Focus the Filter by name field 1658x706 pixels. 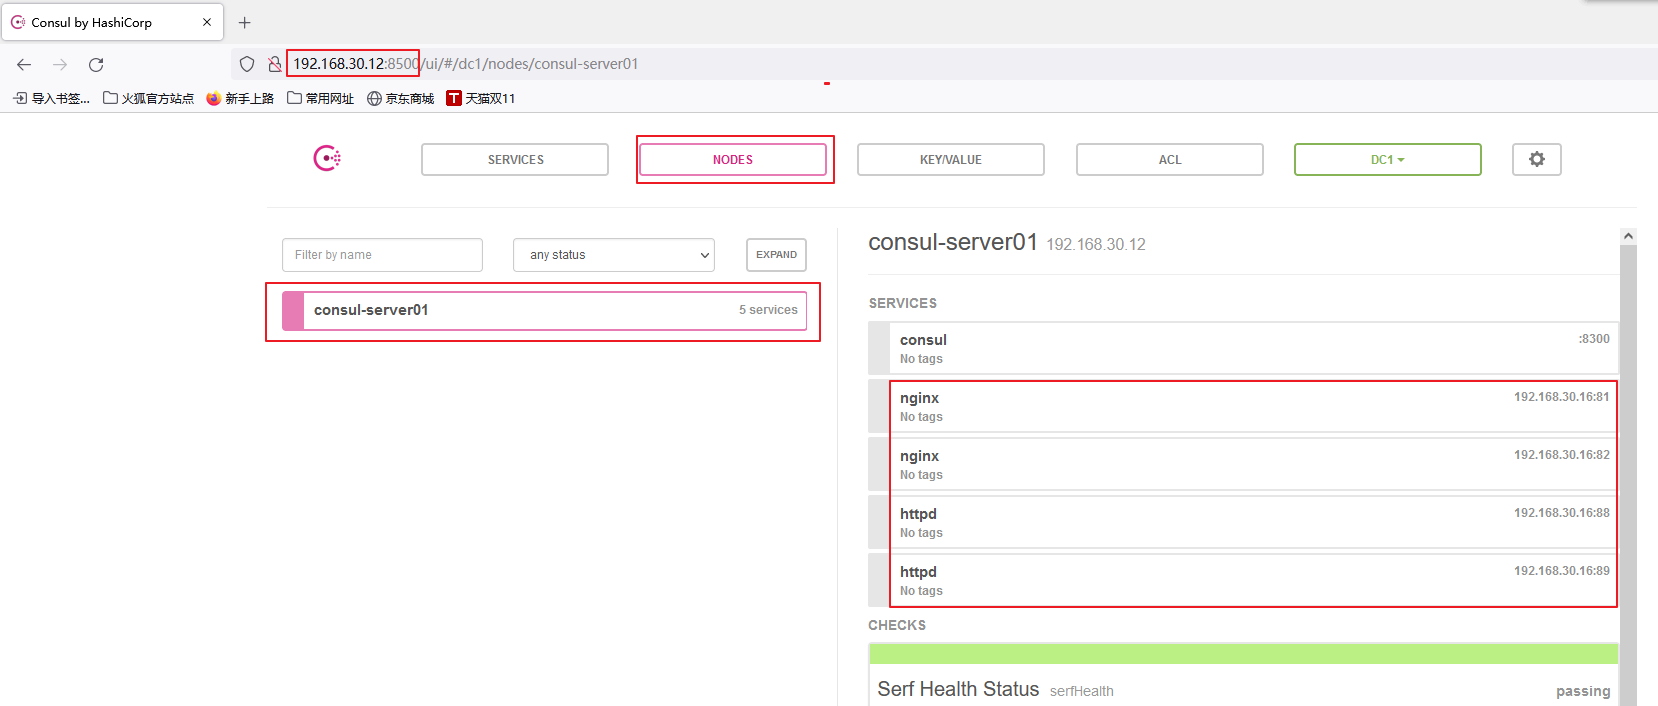(x=382, y=255)
